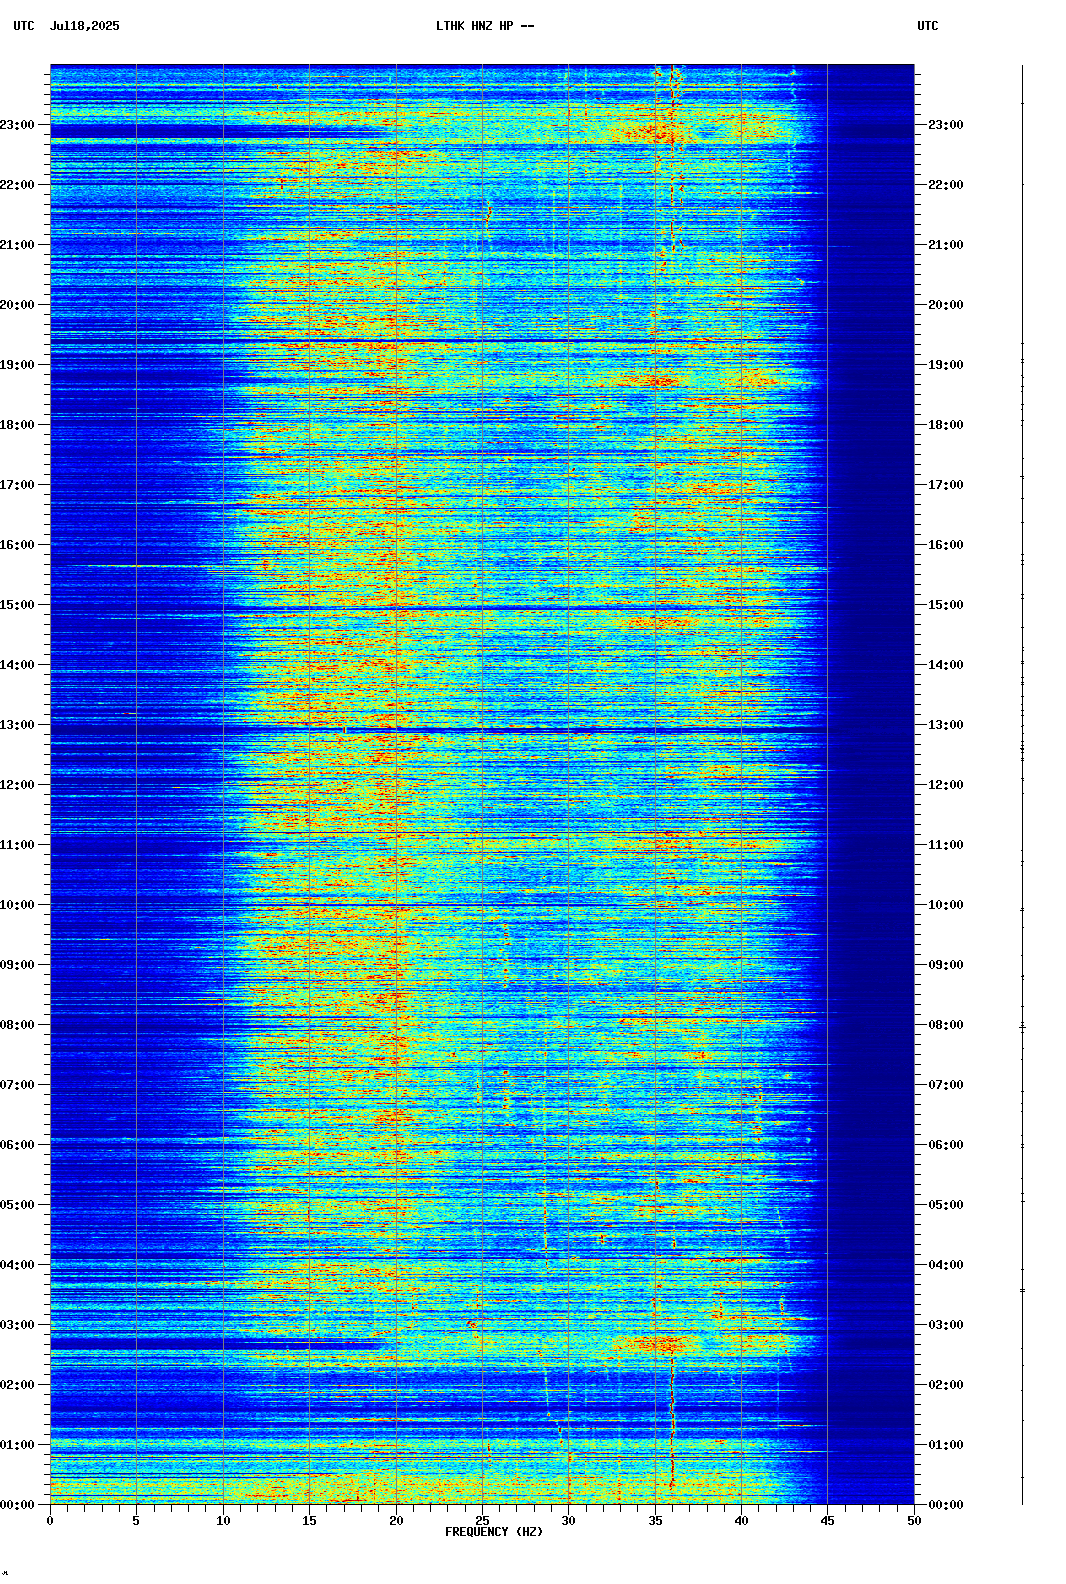Click 09:00 on the left time axis

click(17, 965)
